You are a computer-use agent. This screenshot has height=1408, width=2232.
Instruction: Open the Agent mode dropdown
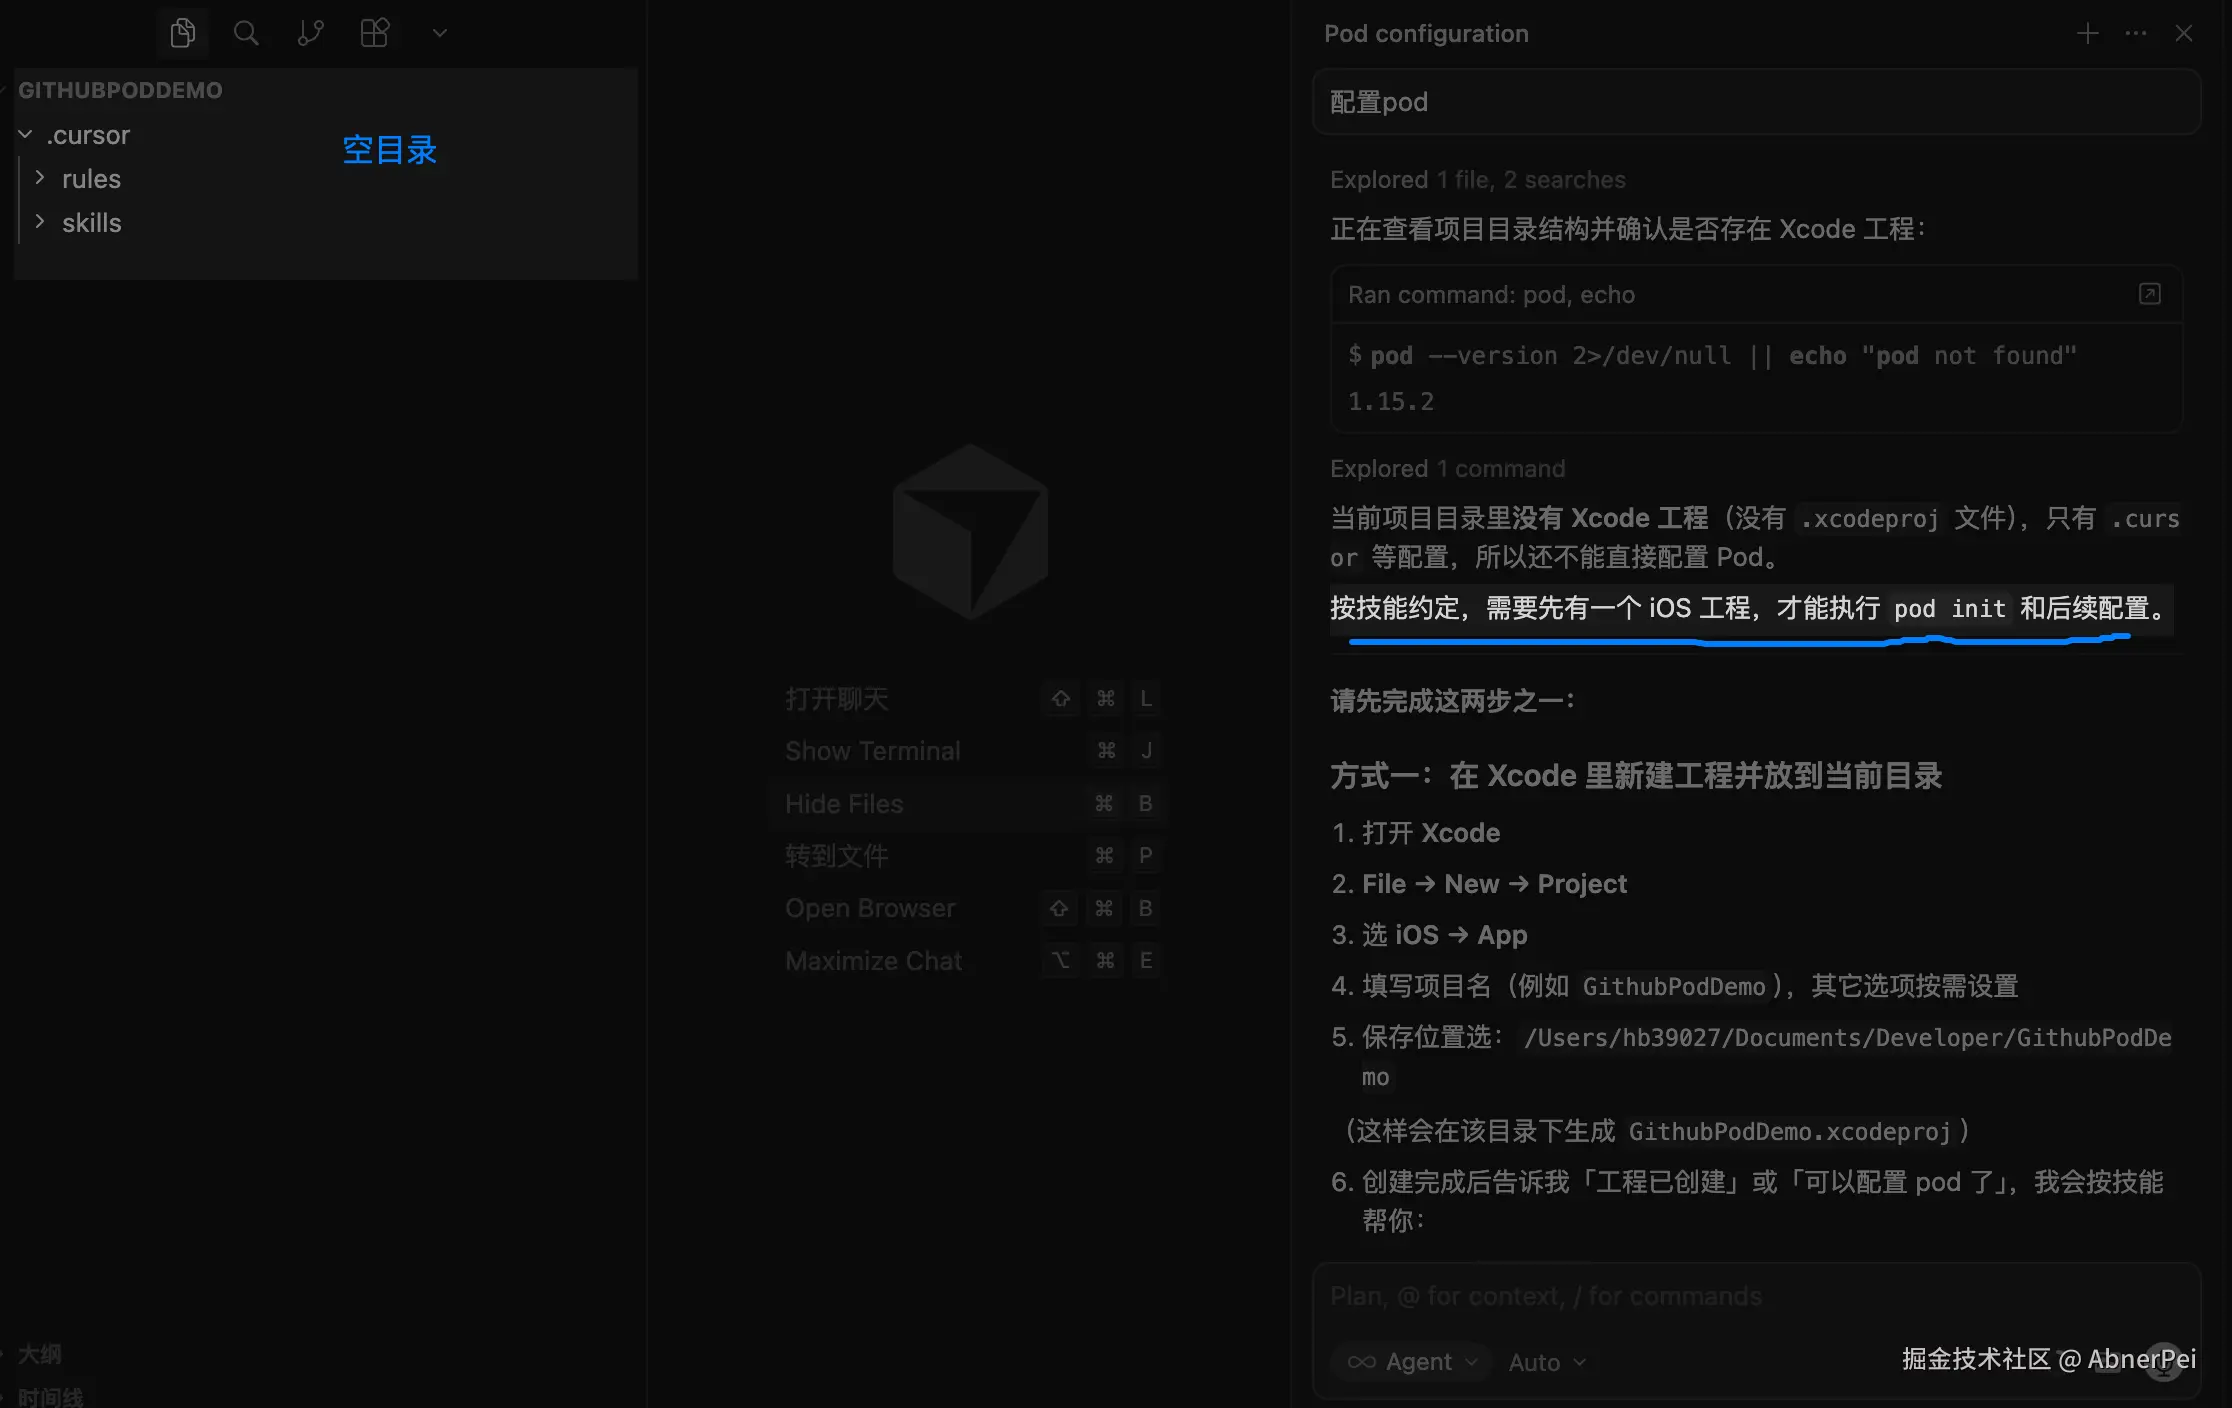pos(1412,1362)
